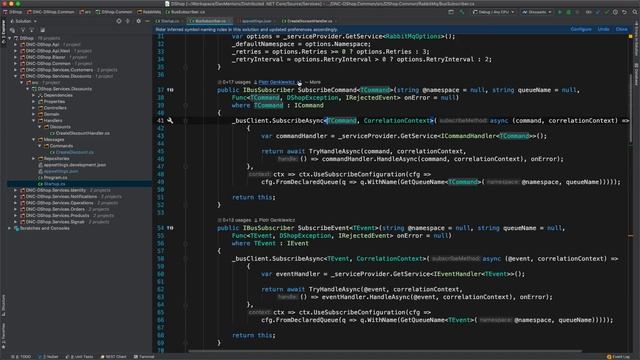Viewport: 640px width, 360px height.
Task: Hide the Solution explorer panel
Action: pyautogui.click(x=147, y=21)
